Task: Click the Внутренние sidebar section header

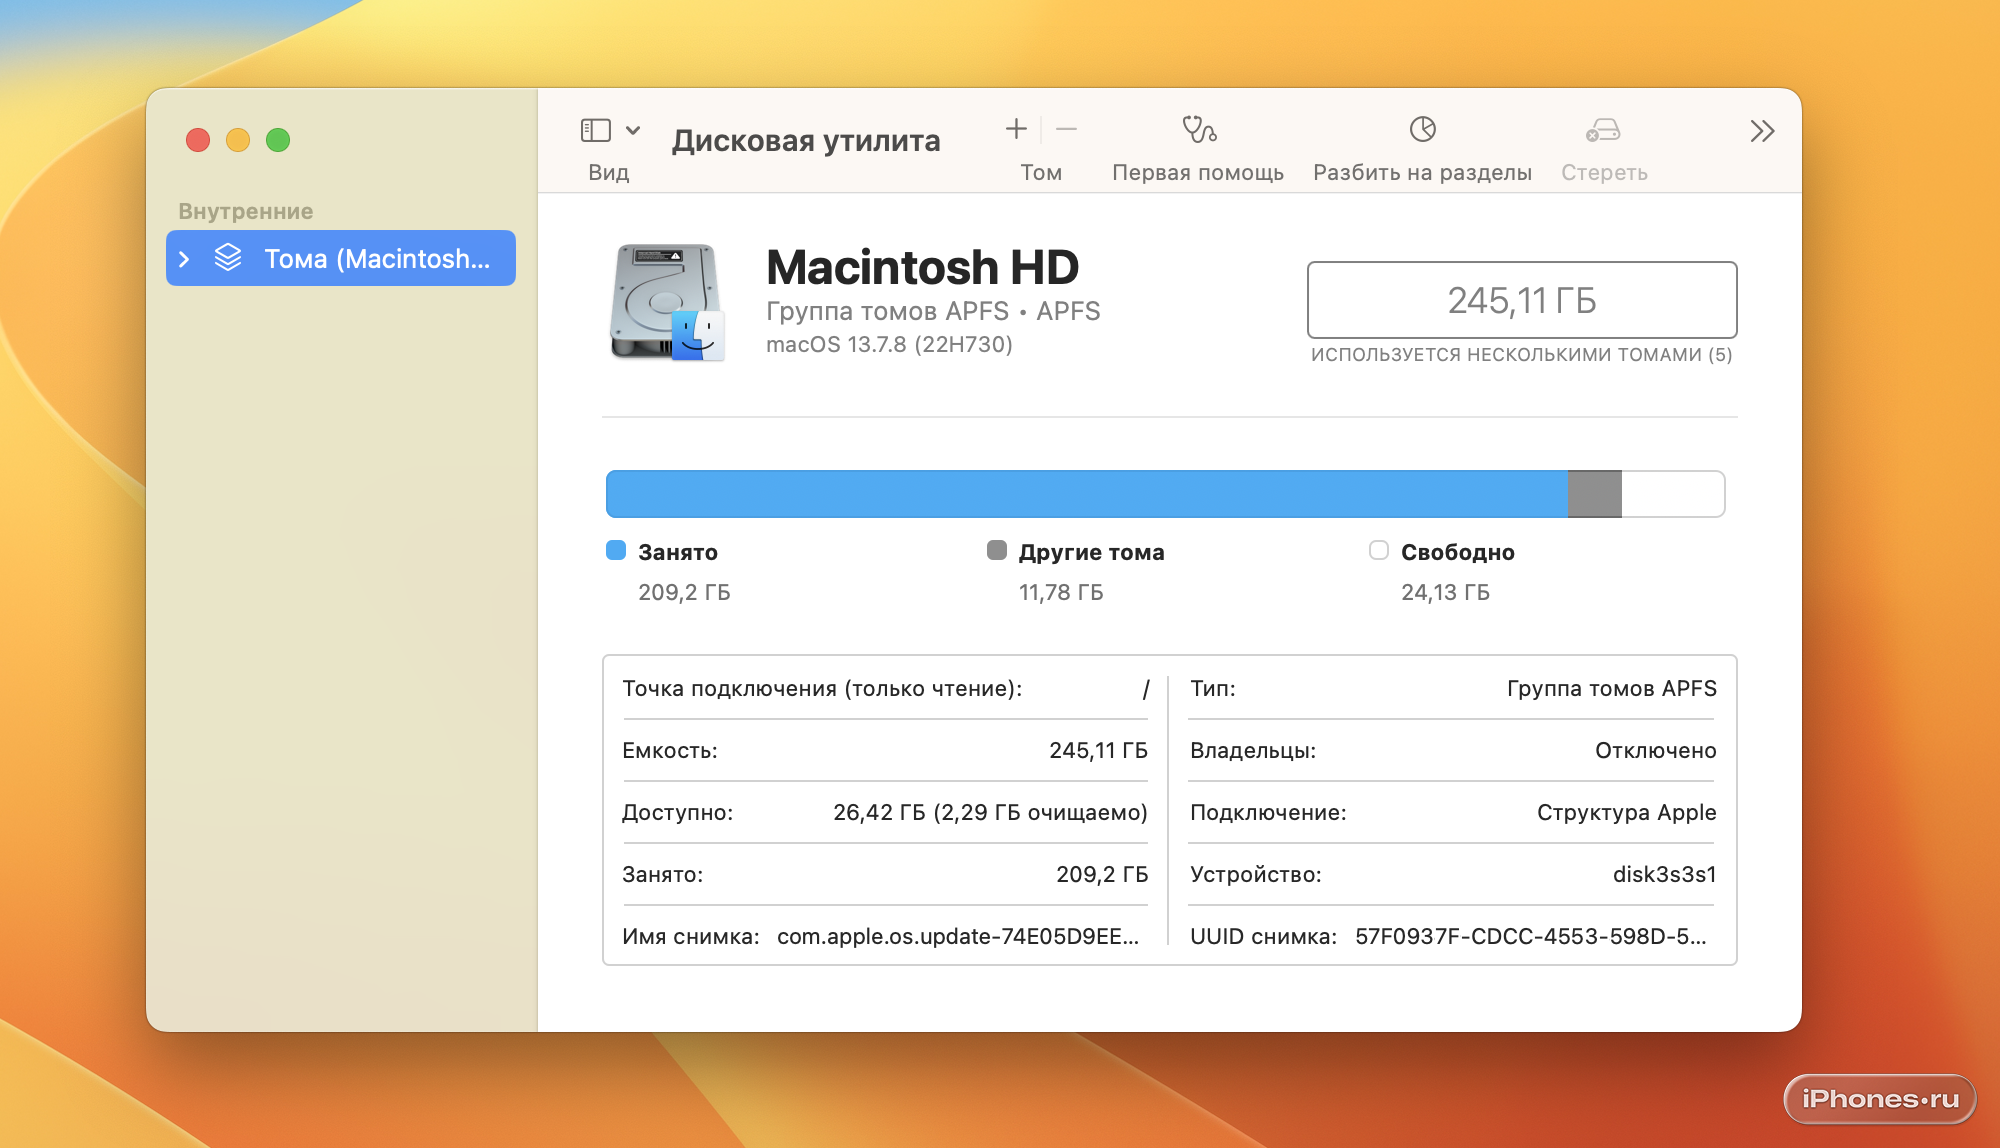Action: pyautogui.click(x=246, y=211)
